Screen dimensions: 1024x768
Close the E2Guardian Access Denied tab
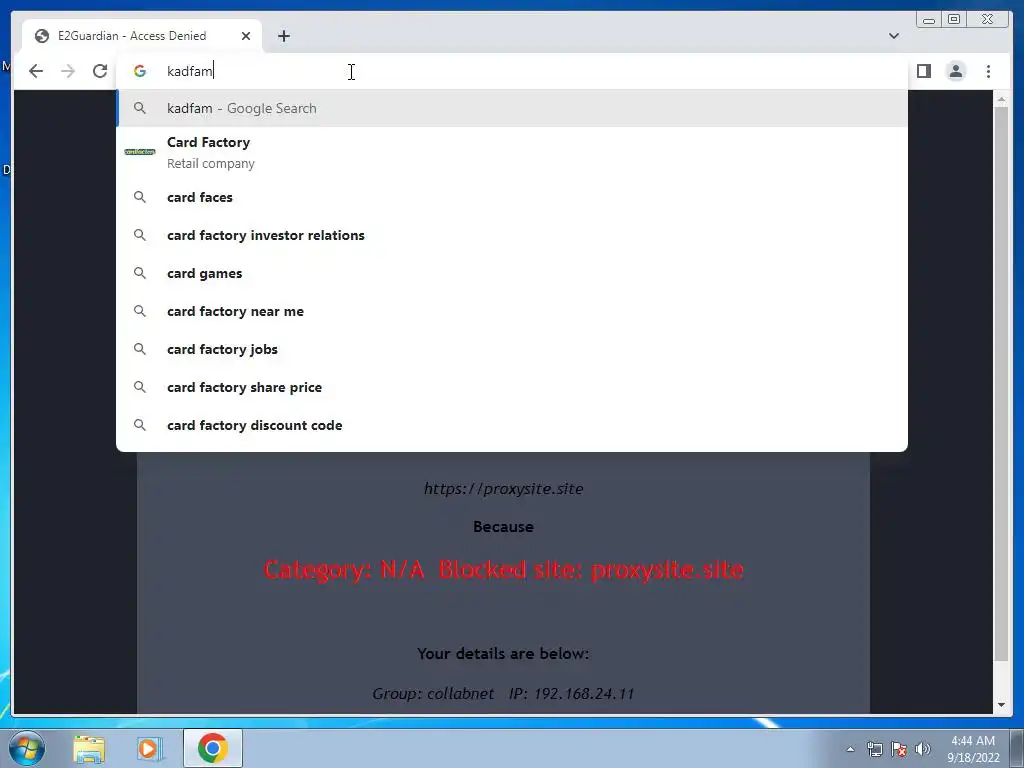[x=246, y=36]
